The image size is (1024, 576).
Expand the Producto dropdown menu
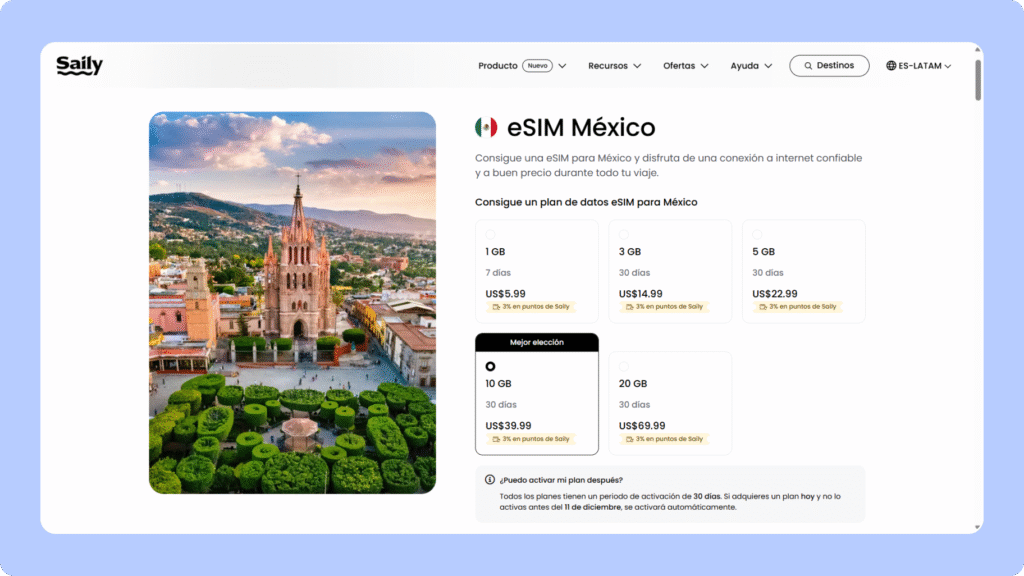[x=522, y=66]
